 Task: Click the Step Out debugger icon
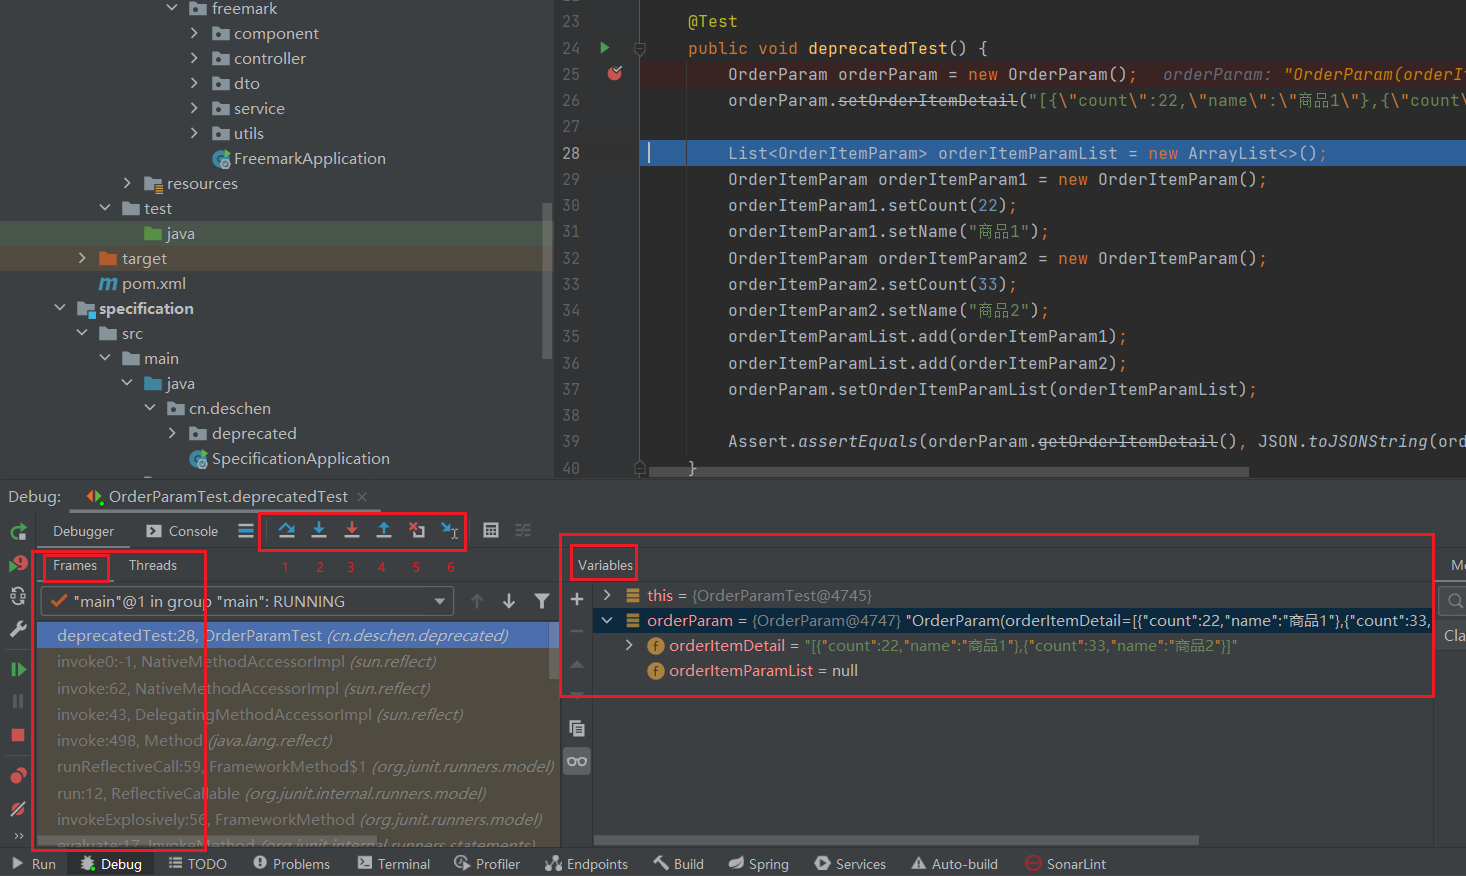click(x=383, y=530)
